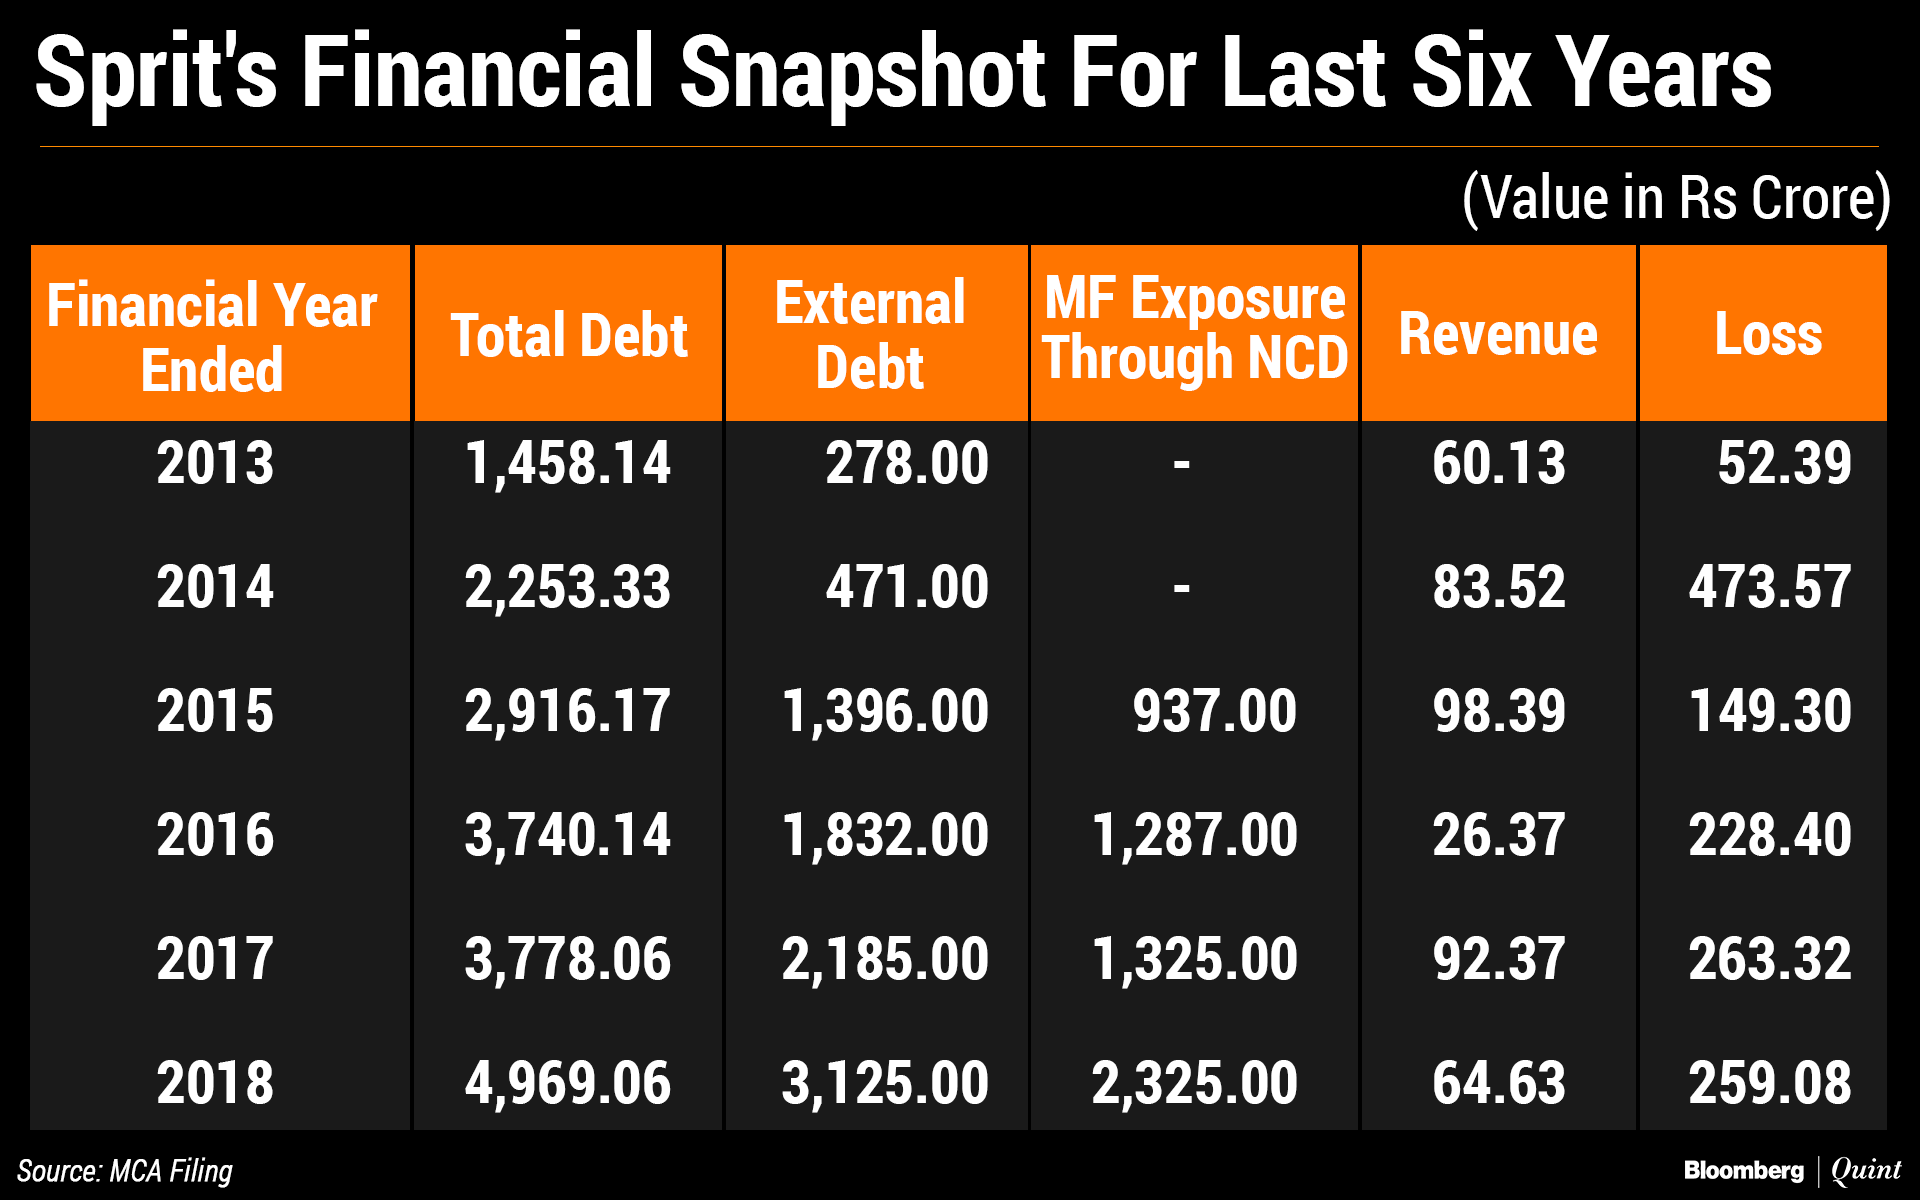Select the 2014 loss value 473.57
This screenshot has height=1200, width=1920.
click(x=1770, y=587)
